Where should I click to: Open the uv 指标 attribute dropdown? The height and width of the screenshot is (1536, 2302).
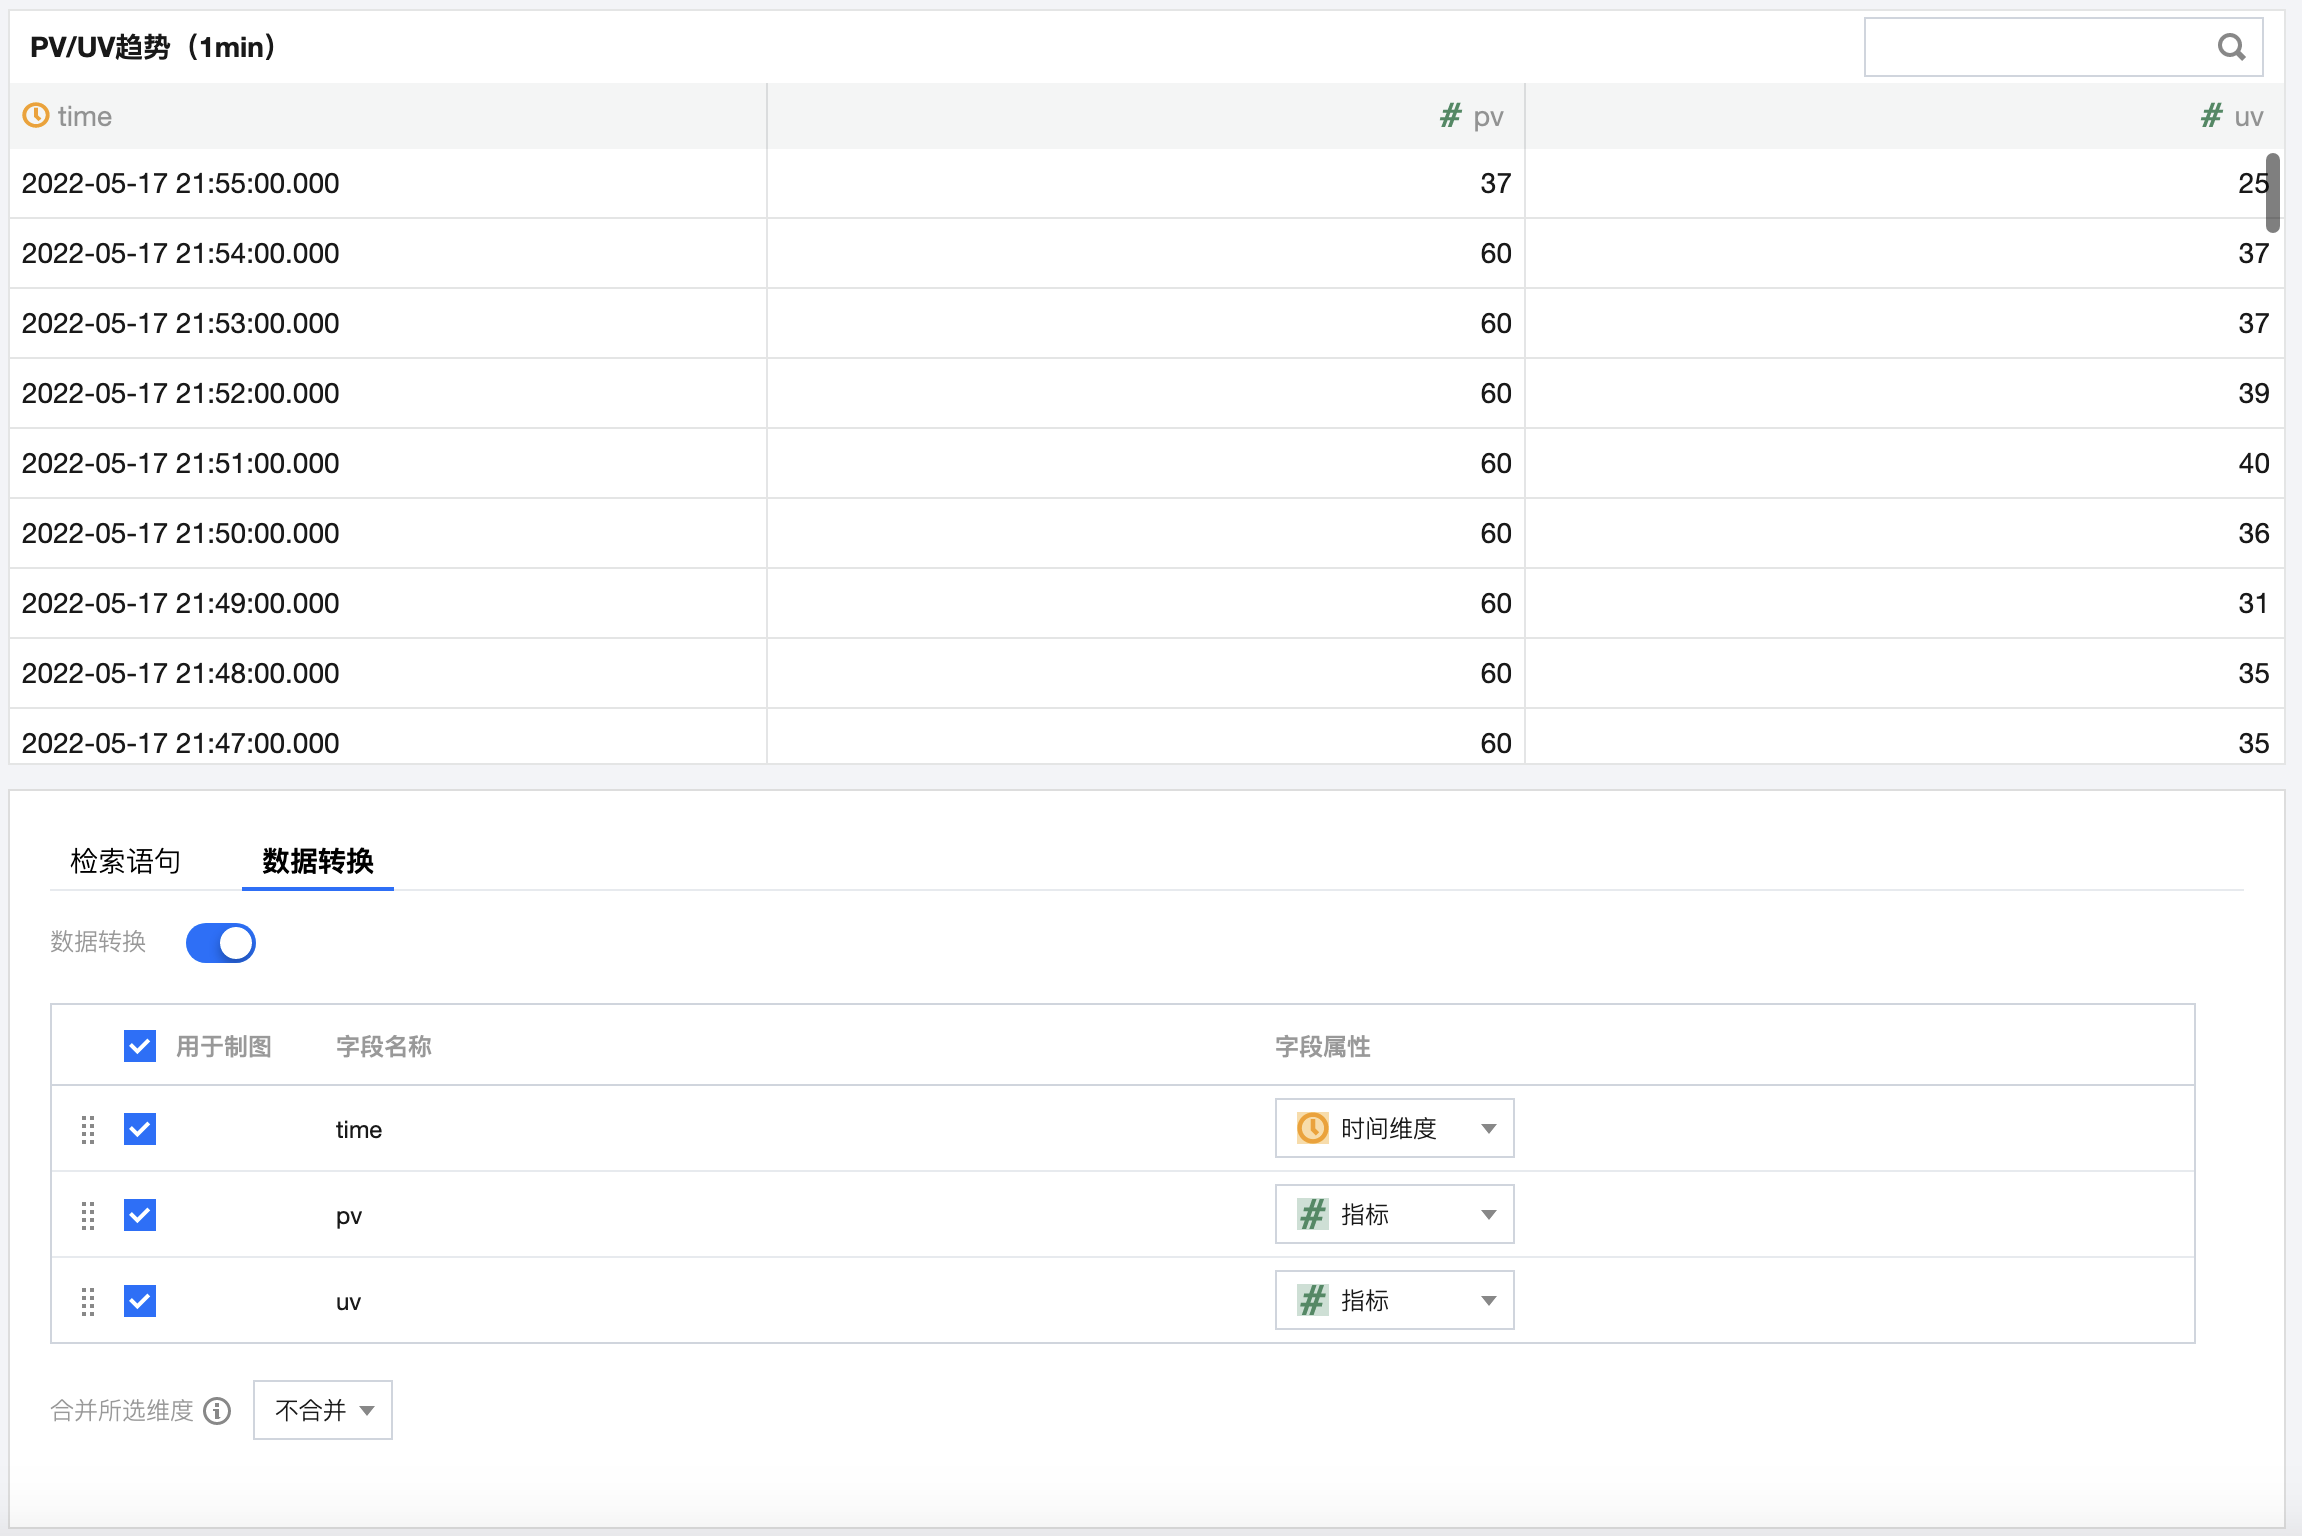(x=1394, y=1301)
